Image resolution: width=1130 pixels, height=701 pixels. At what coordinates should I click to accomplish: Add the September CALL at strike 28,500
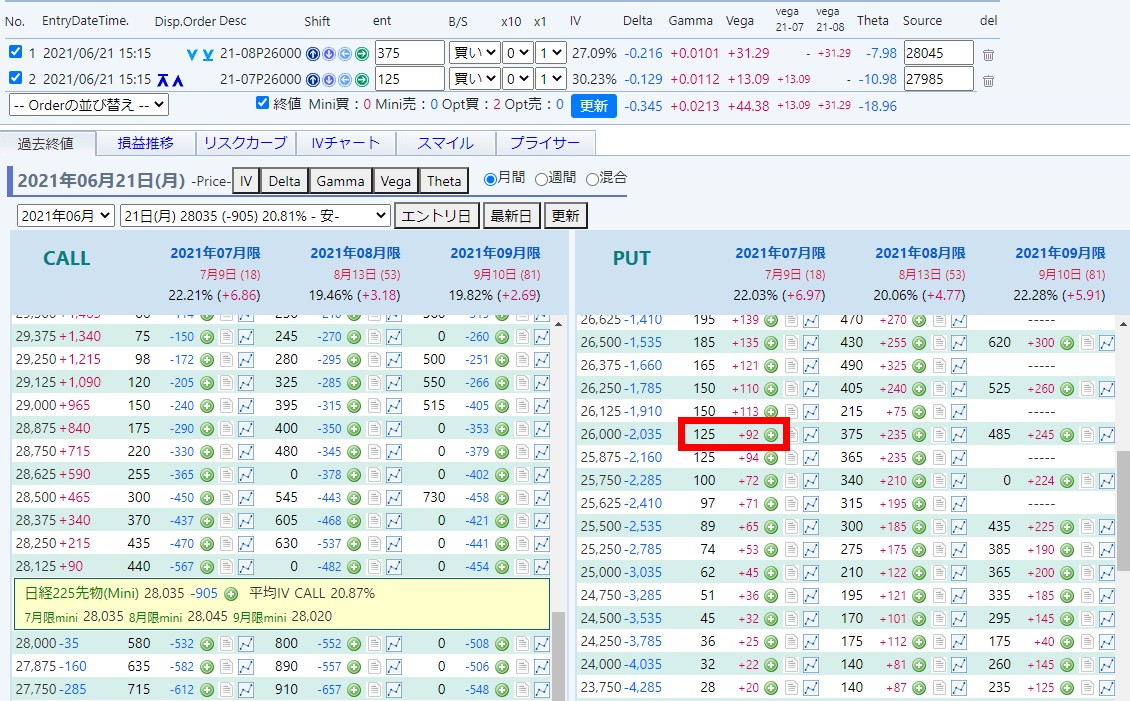pos(502,498)
